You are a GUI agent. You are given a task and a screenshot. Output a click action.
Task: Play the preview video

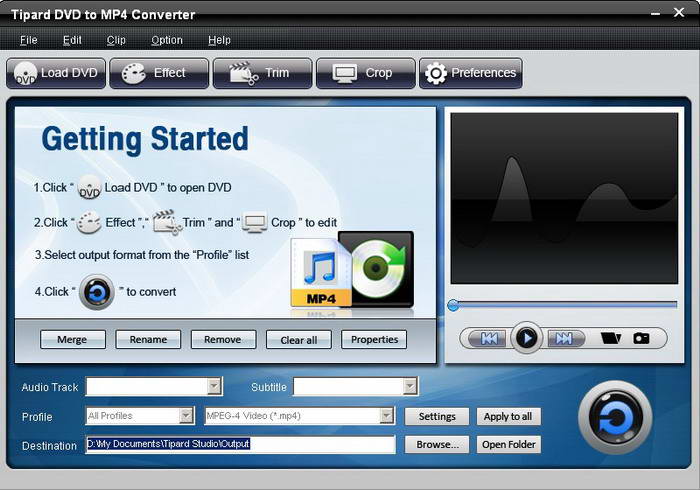[527, 338]
